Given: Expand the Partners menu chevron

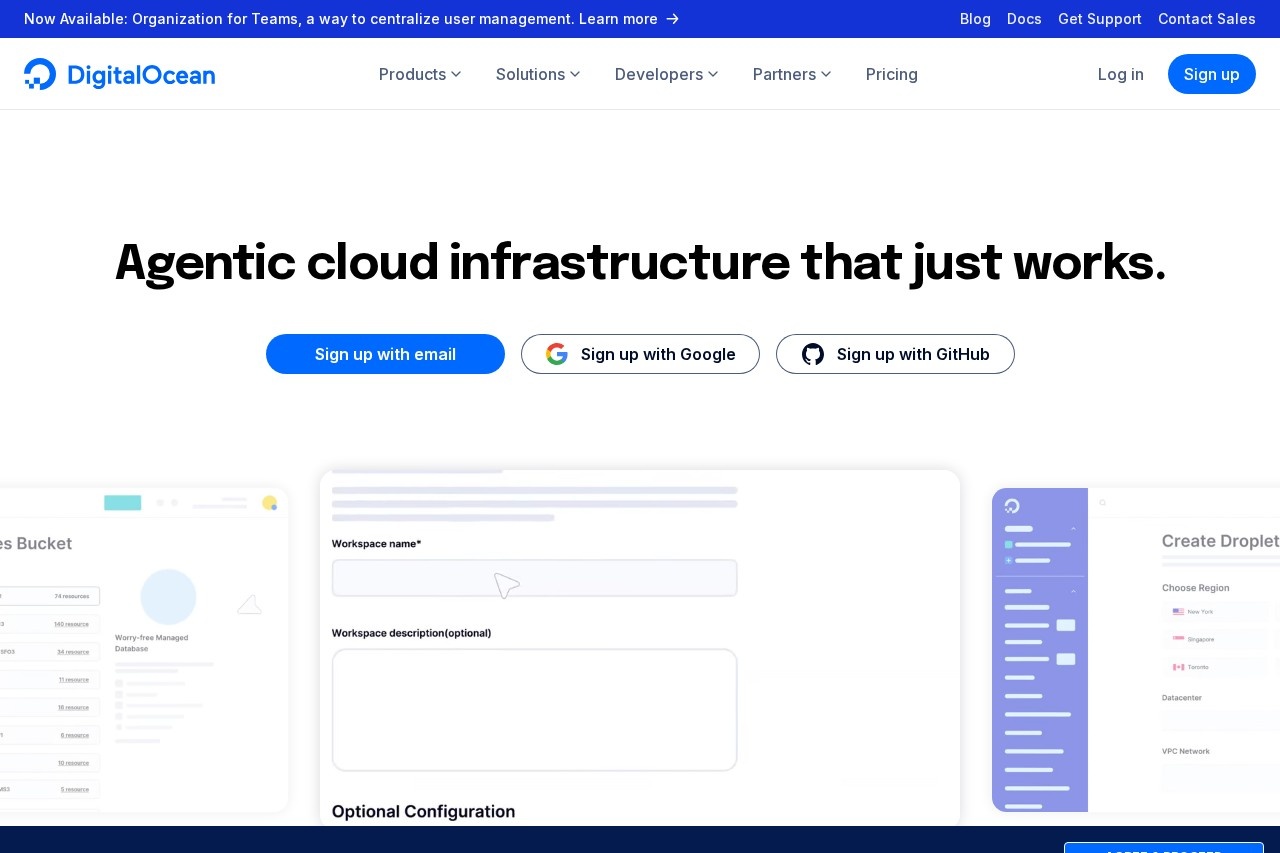Looking at the screenshot, I should point(826,74).
